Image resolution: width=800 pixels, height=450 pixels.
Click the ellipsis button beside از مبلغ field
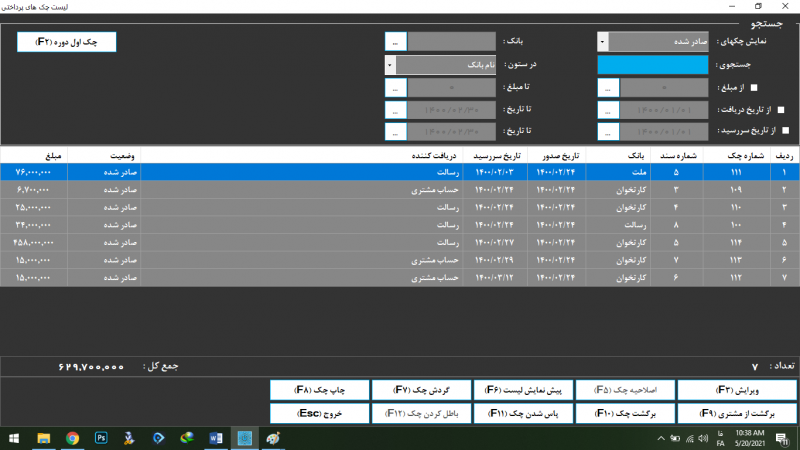(x=608, y=88)
